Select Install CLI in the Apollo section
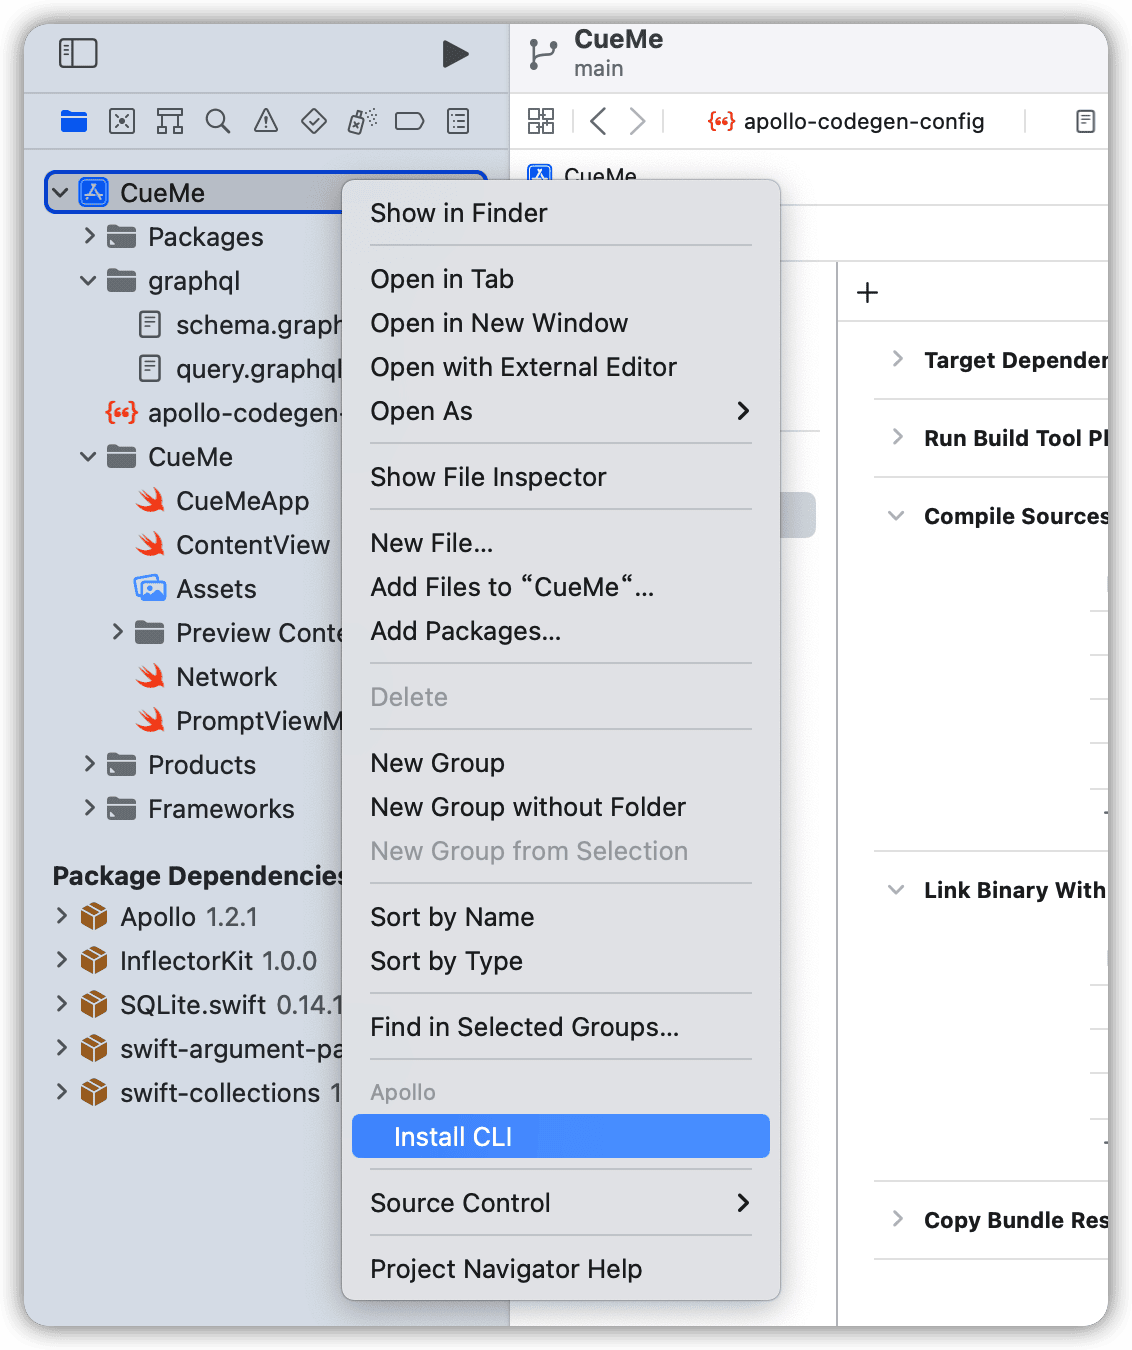The height and width of the screenshot is (1350, 1132). pos(561,1136)
